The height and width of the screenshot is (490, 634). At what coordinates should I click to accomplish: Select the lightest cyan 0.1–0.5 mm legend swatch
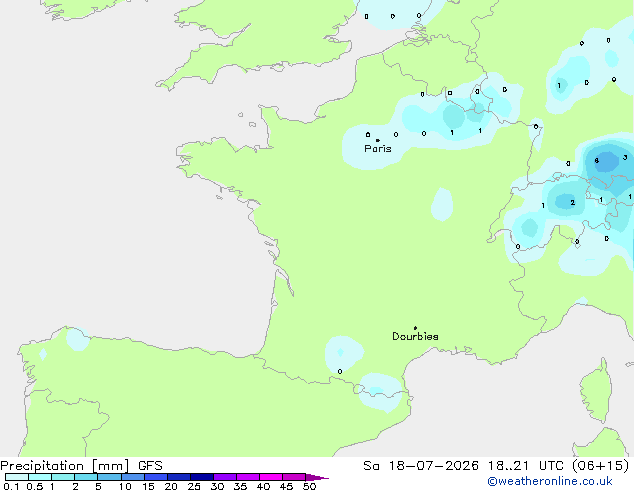click(x=17, y=477)
